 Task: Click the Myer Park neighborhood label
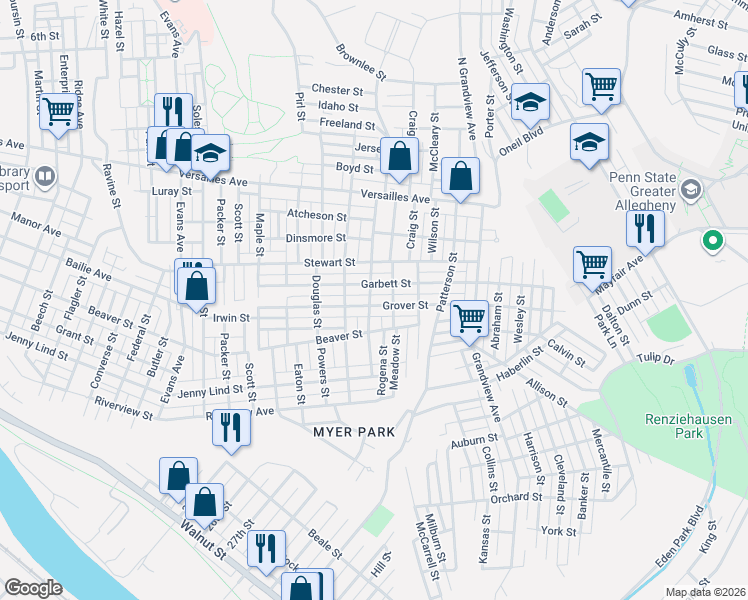[354, 432]
